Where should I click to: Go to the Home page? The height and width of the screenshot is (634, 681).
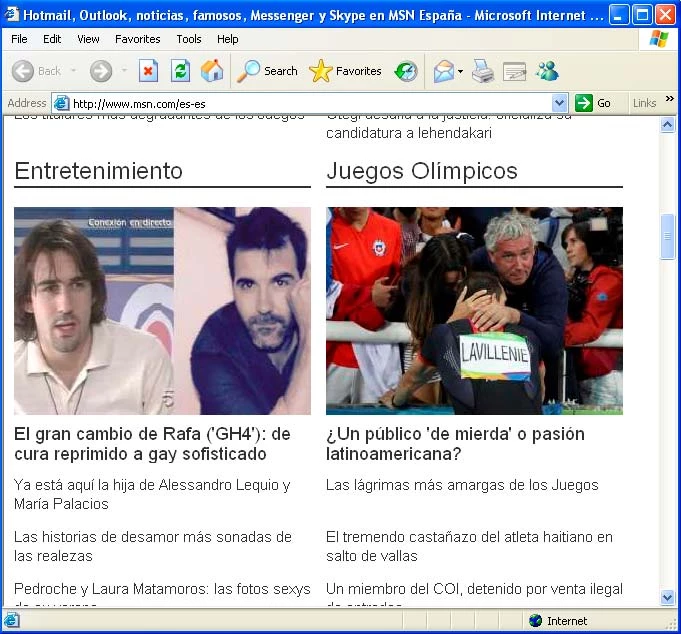[212, 71]
